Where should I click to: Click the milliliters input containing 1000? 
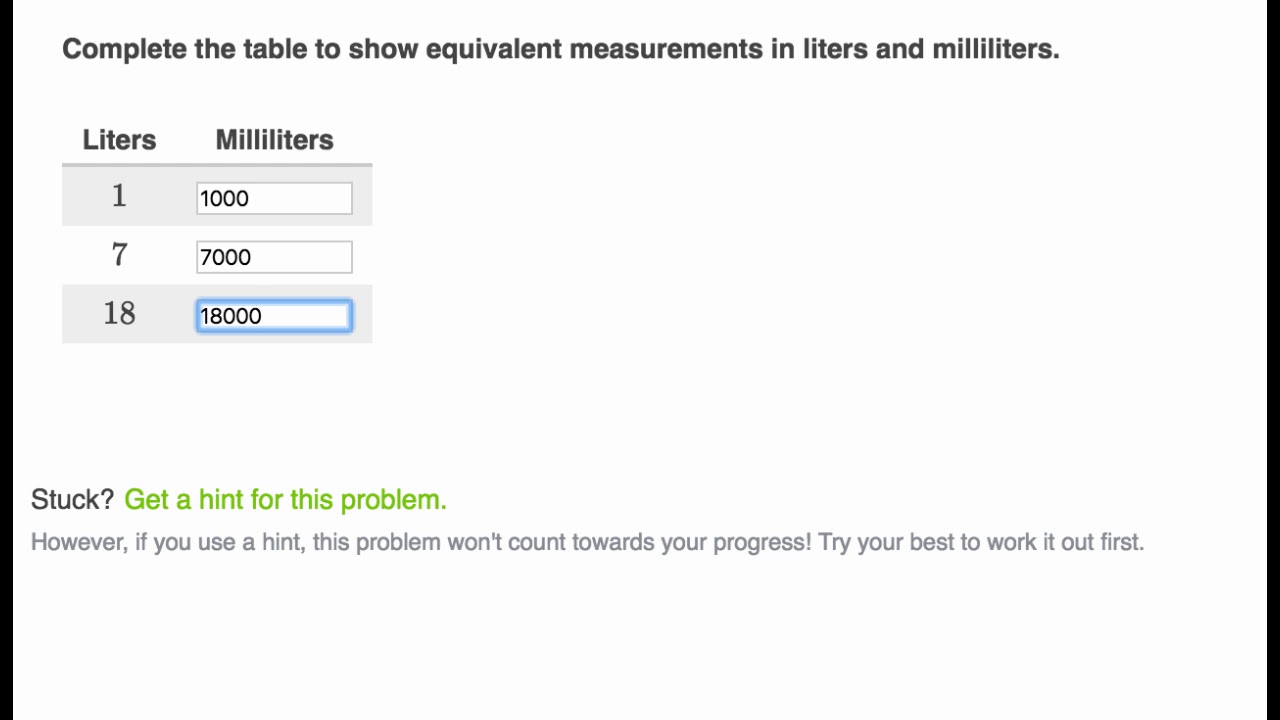click(274, 198)
